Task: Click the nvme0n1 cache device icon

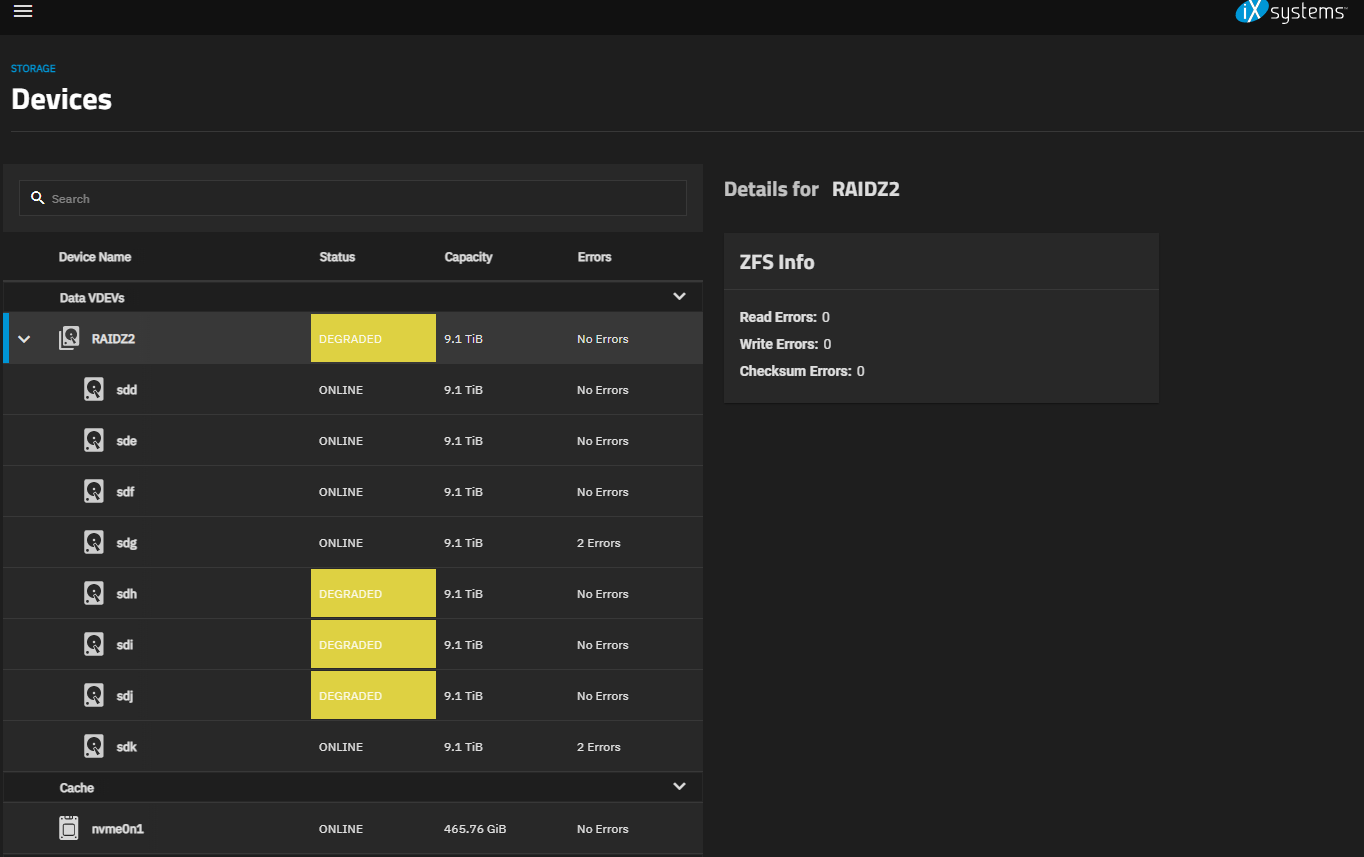Action: pyautogui.click(x=69, y=828)
